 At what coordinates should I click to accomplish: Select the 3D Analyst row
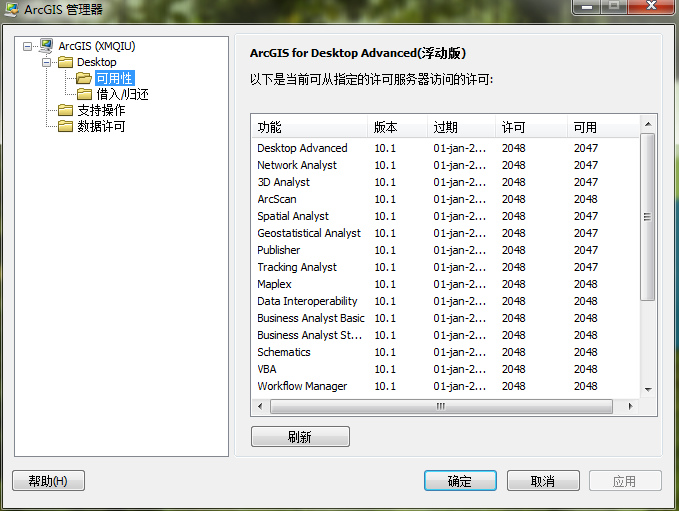[445, 182]
